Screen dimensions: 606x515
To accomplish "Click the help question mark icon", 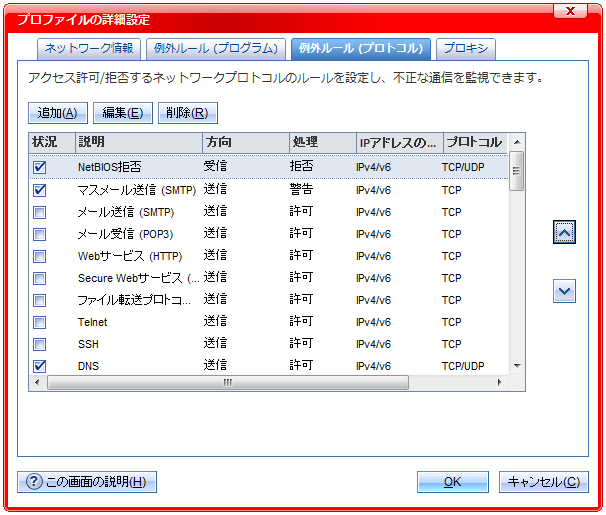I will click(33, 482).
